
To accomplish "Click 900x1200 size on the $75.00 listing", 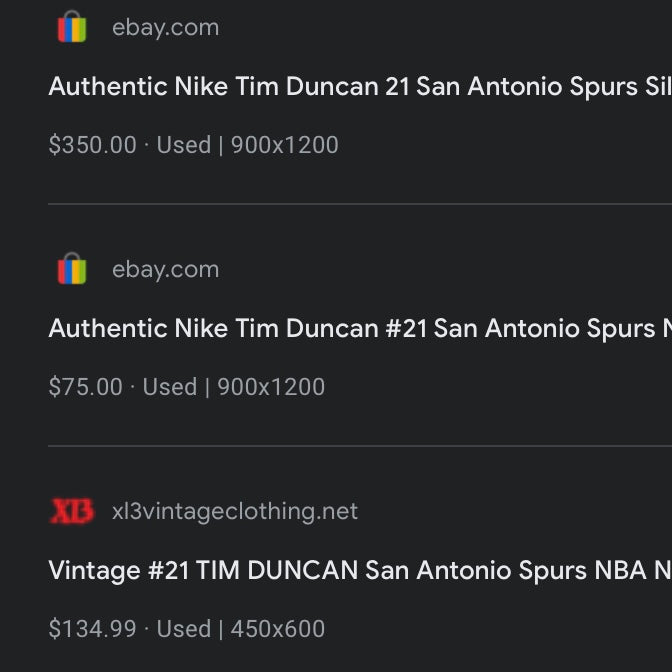I will (271, 387).
